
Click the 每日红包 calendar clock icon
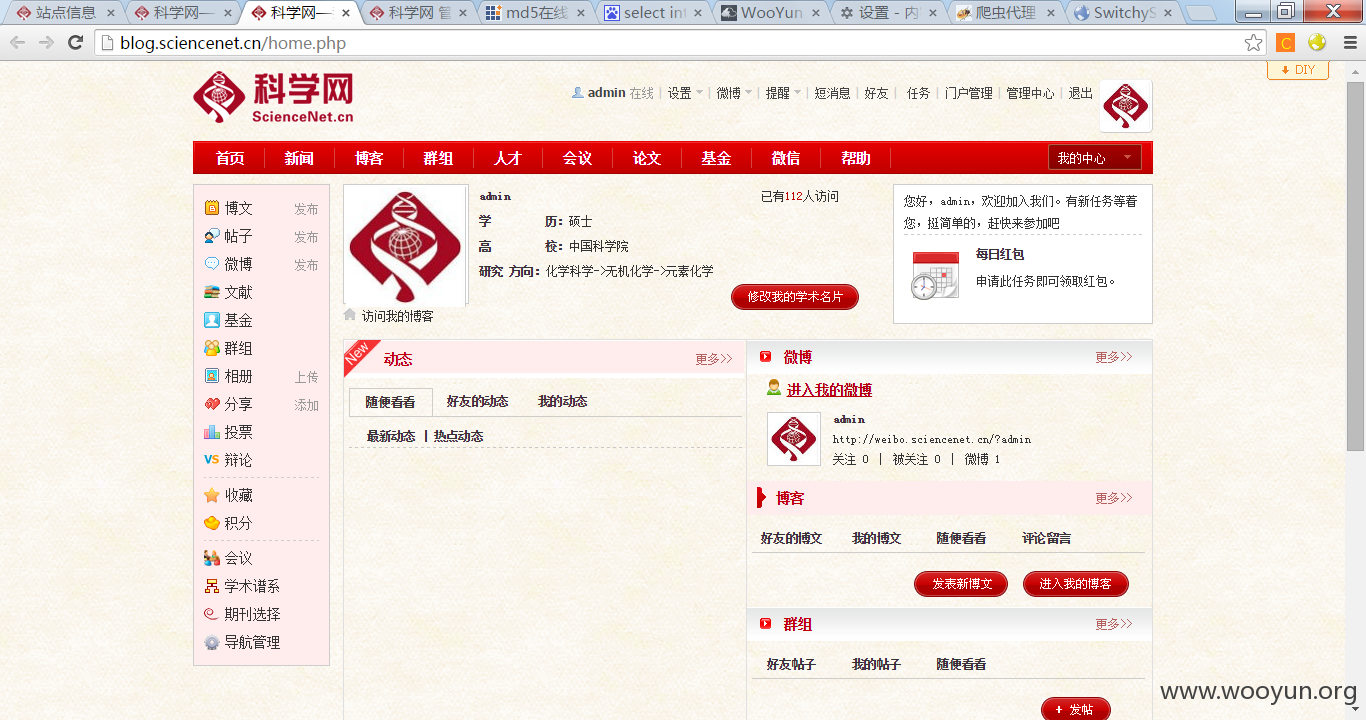935,275
